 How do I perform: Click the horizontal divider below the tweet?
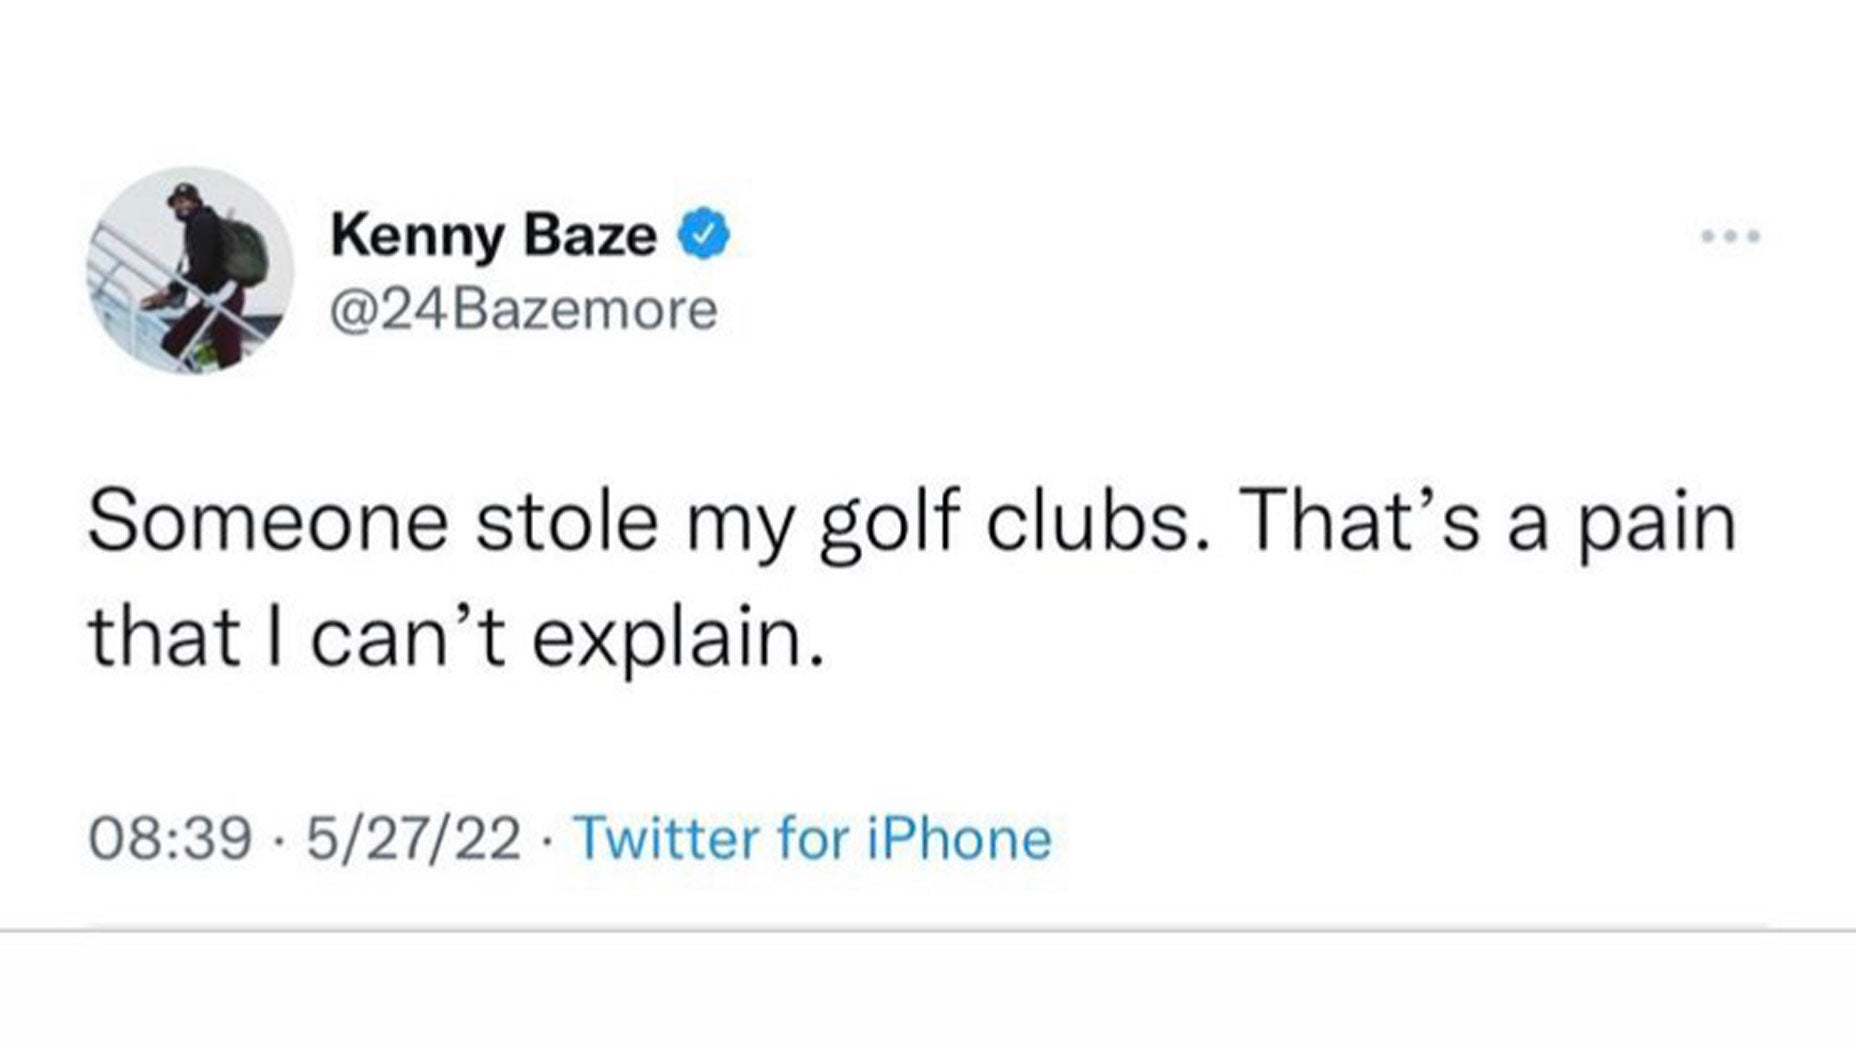[x=928, y=930]
